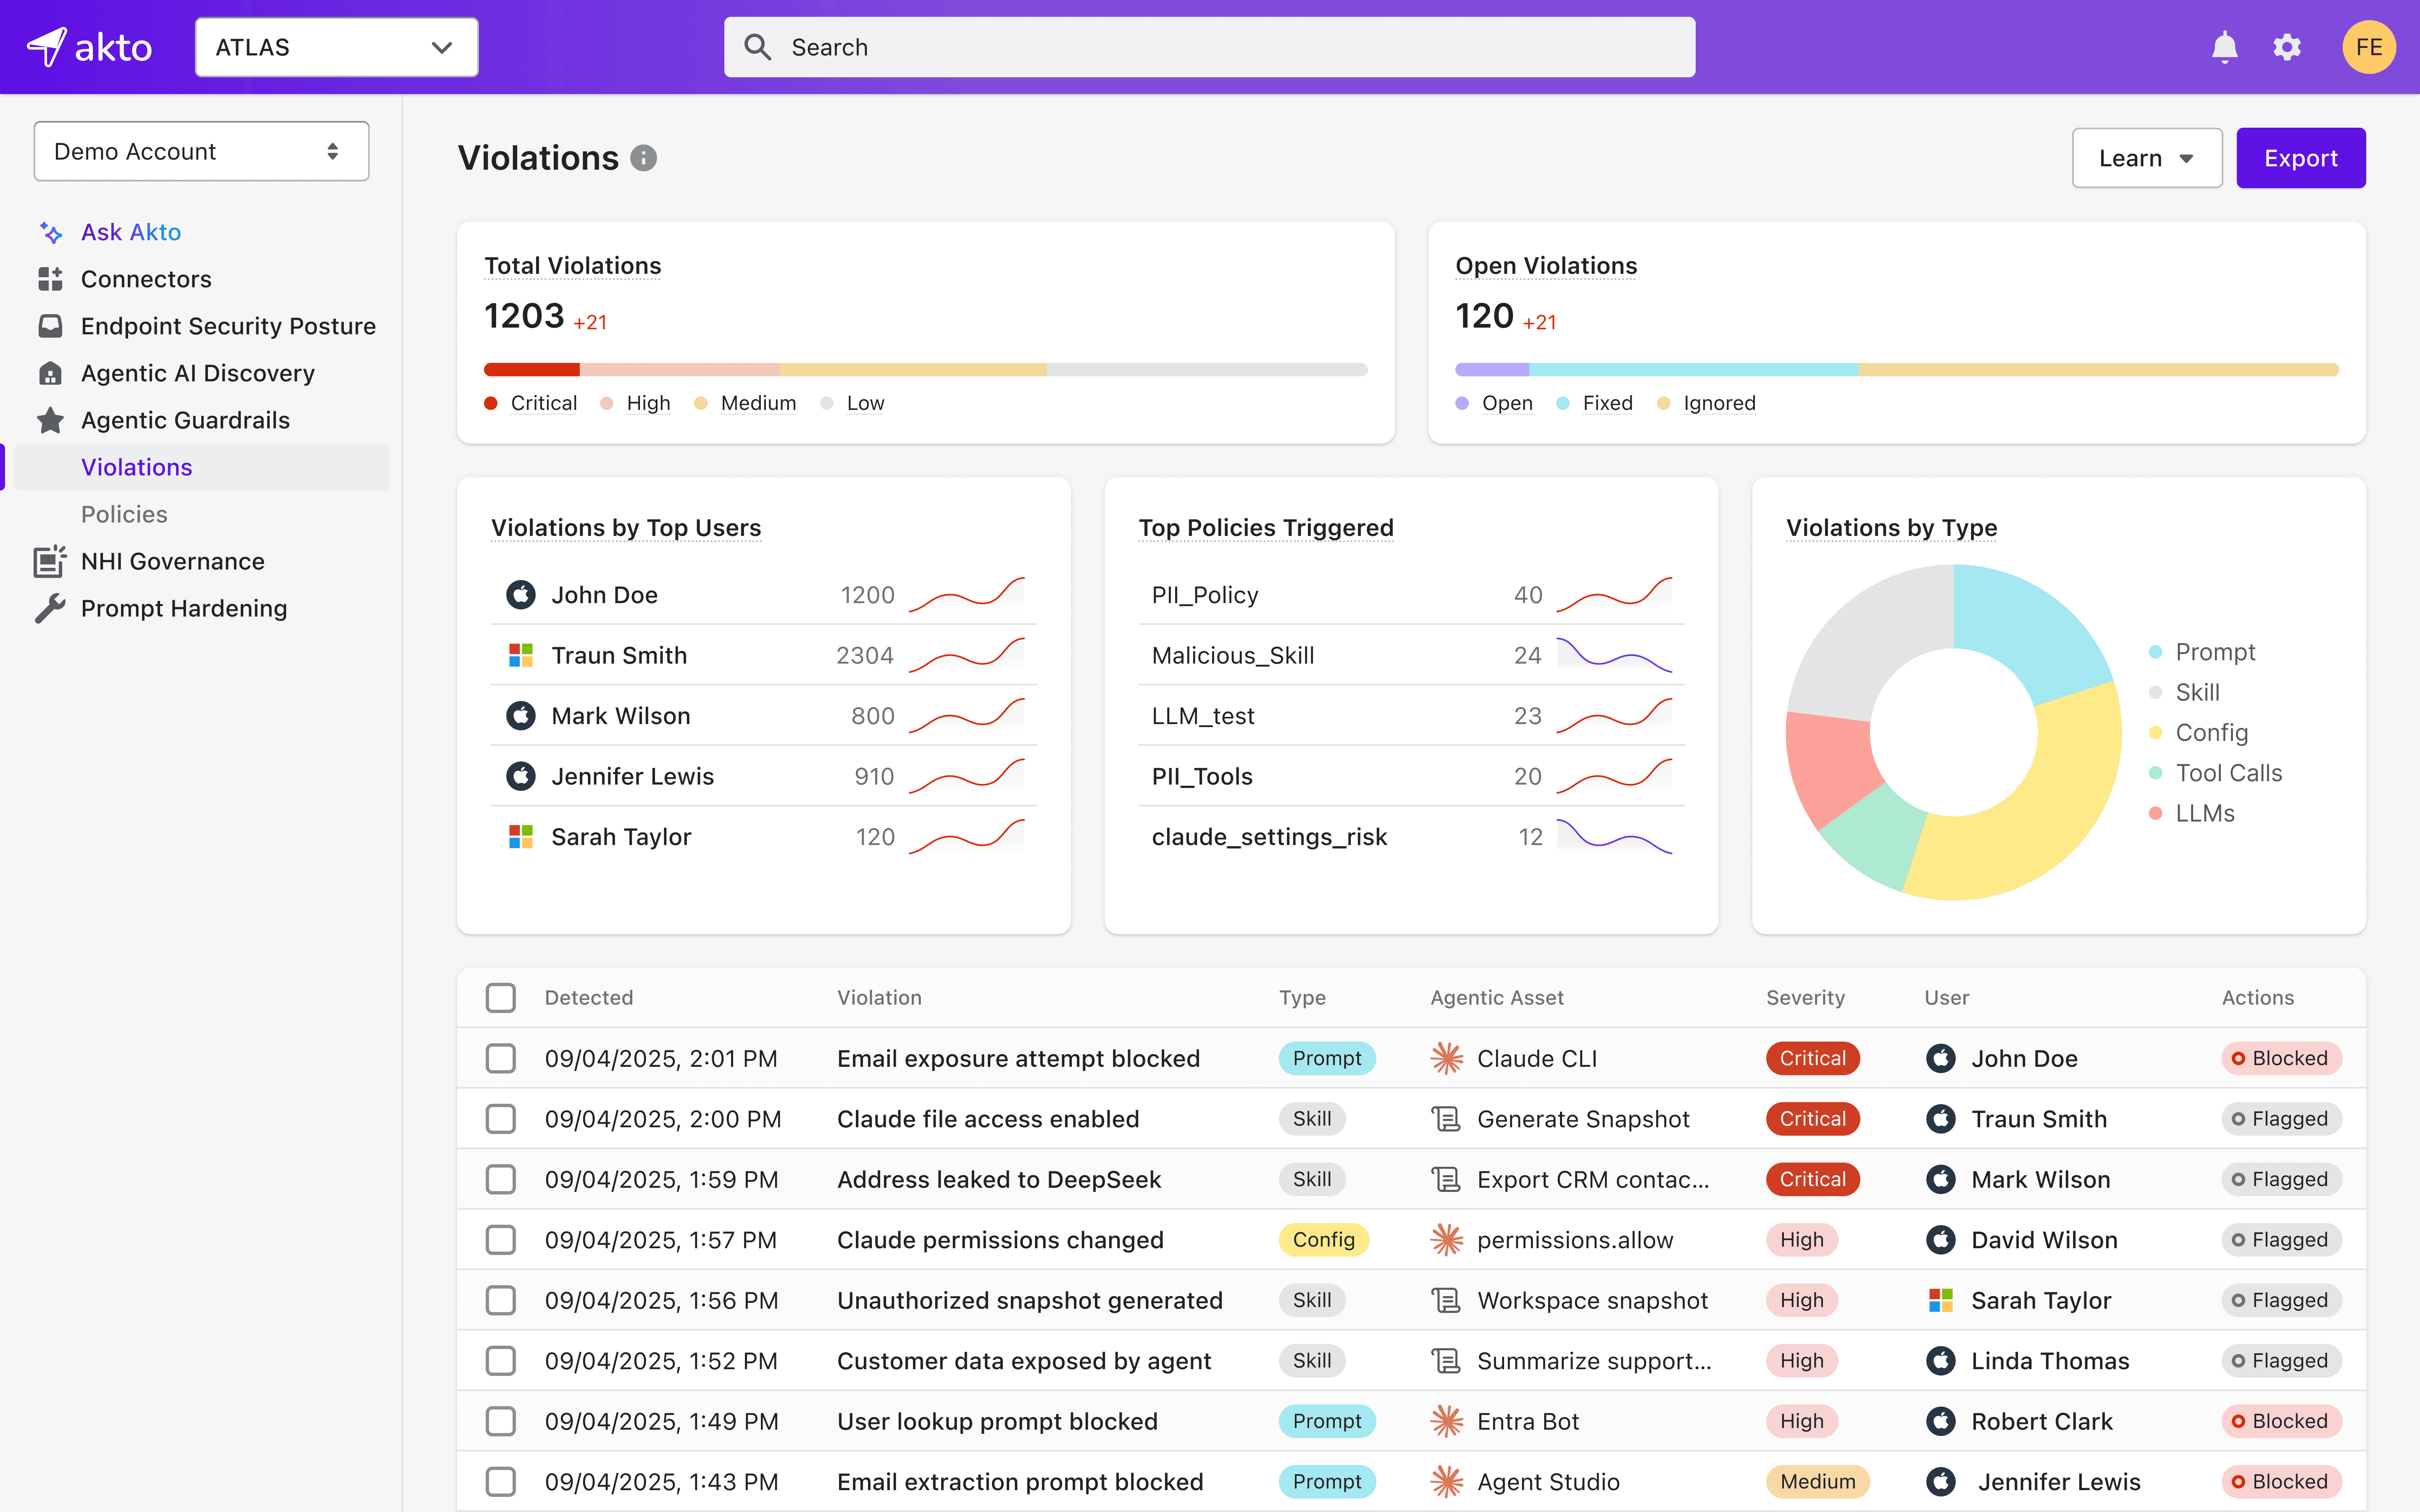Click the skill icon next to Workspace snapshot

(x=1446, y=1300)
